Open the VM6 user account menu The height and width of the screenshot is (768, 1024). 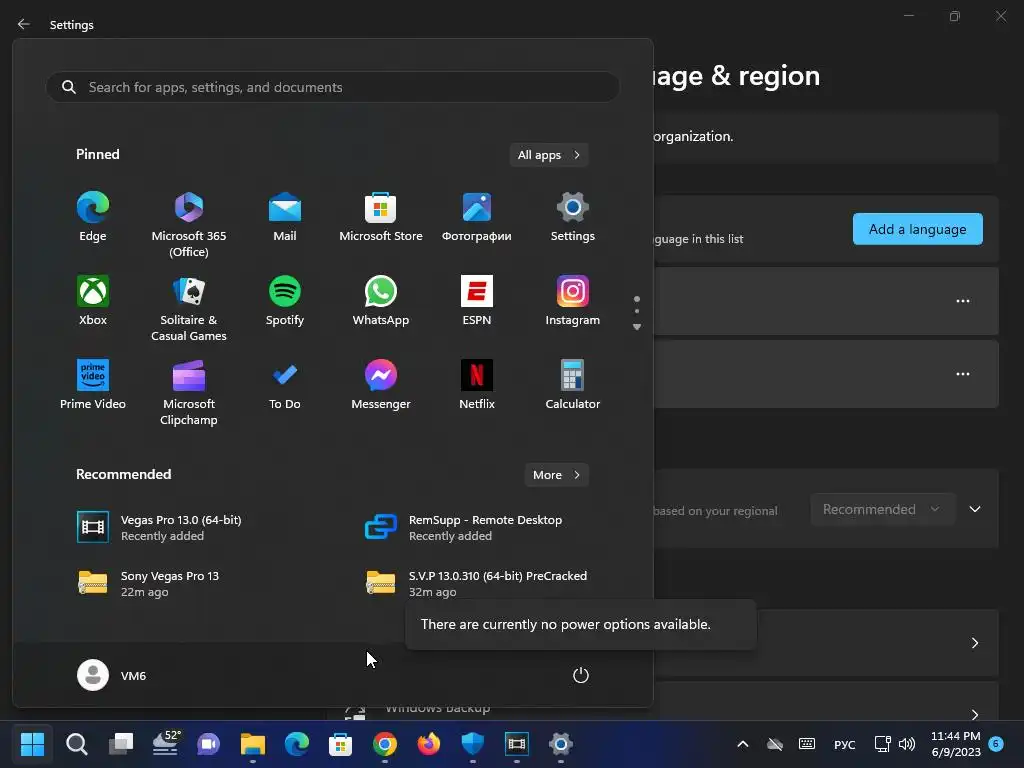[112, 675]
